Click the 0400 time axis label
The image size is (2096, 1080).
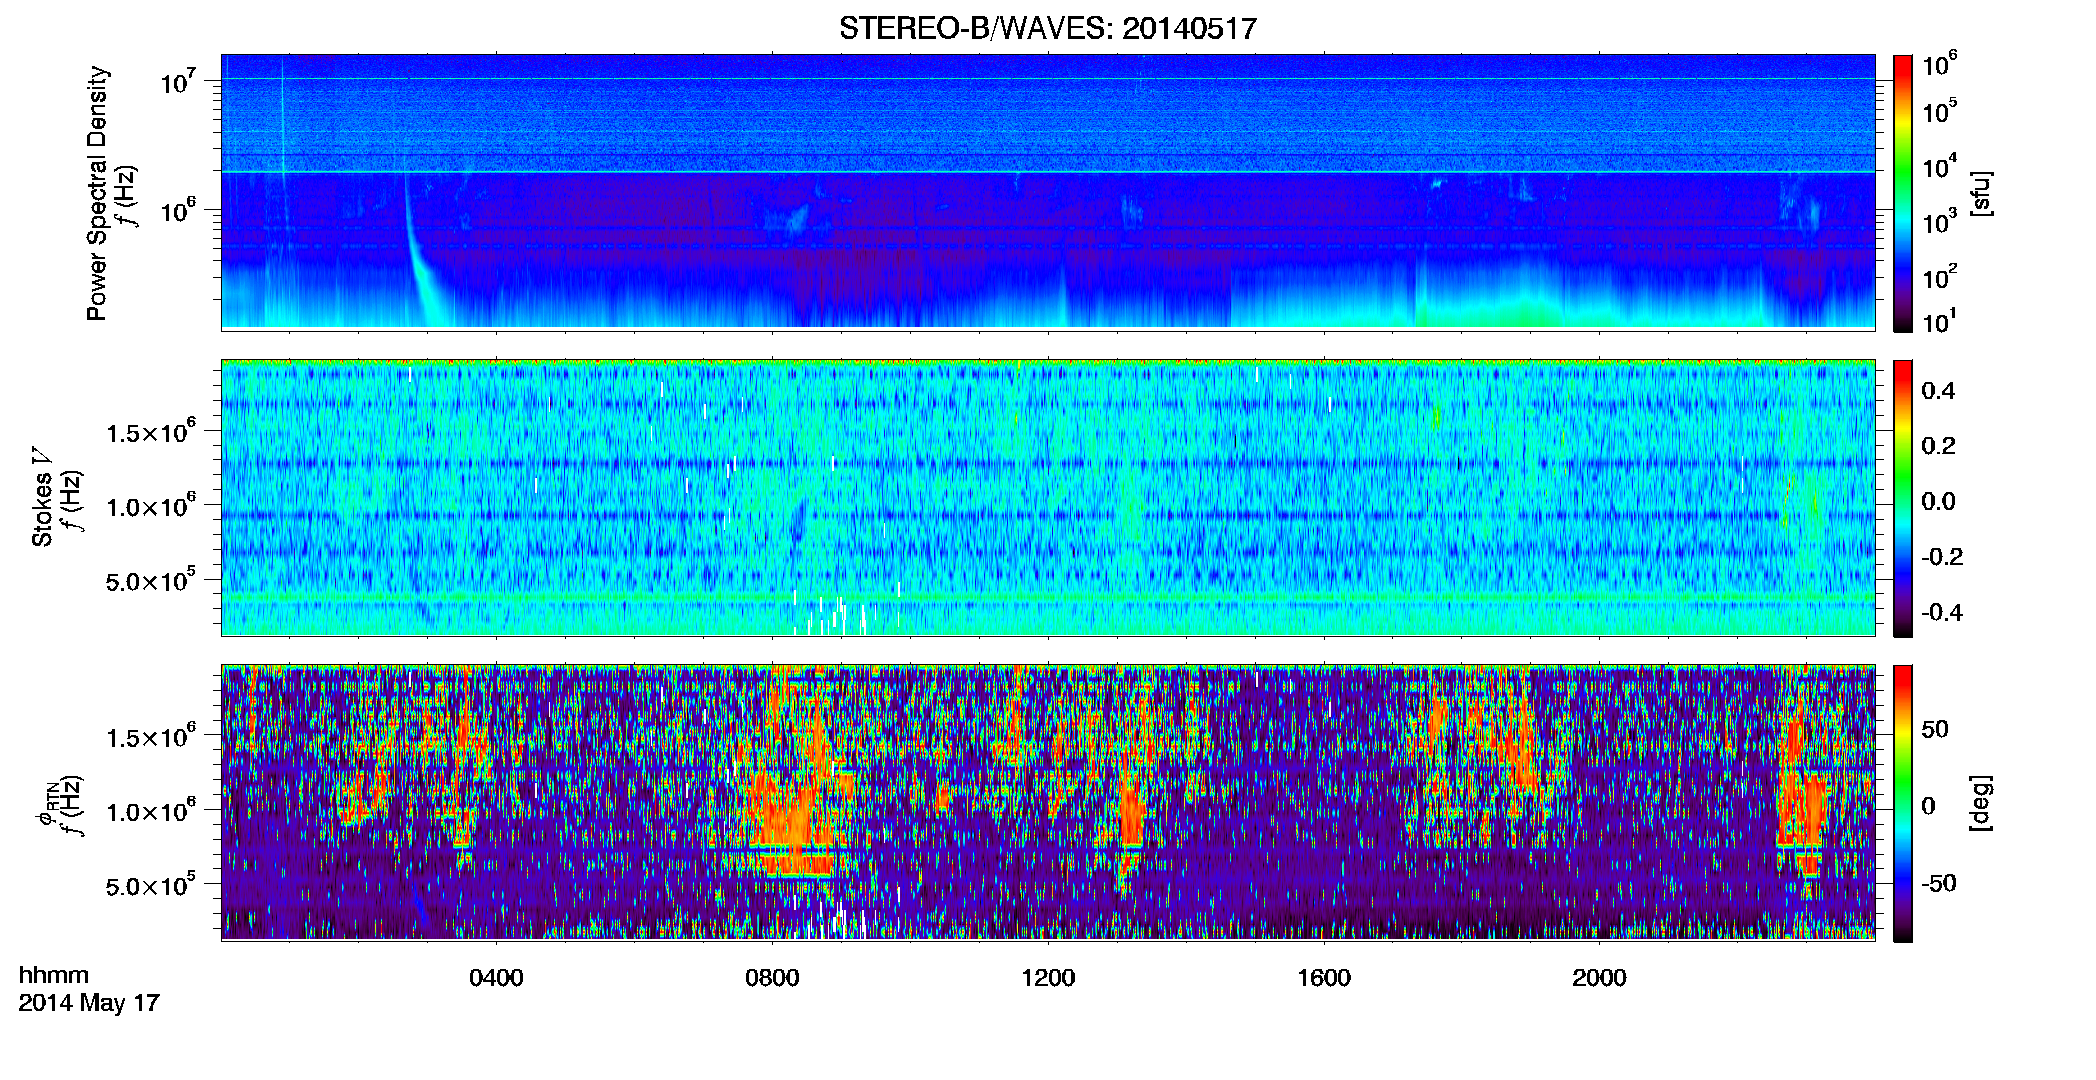point(496,978)
